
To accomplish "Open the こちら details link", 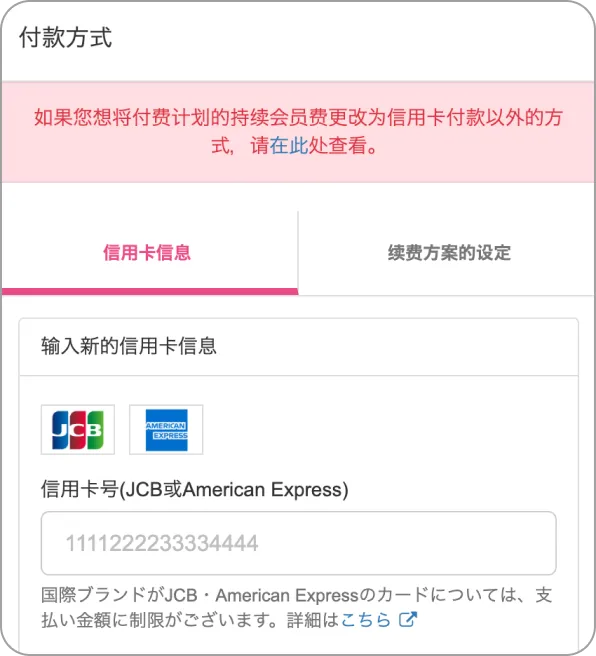I will point(366,620).
